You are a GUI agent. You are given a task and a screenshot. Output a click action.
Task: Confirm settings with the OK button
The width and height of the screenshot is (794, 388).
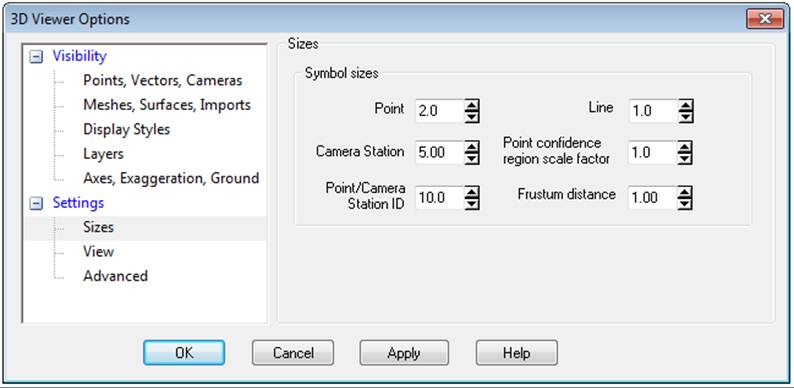pyautogui.click(x=184, y=353)
